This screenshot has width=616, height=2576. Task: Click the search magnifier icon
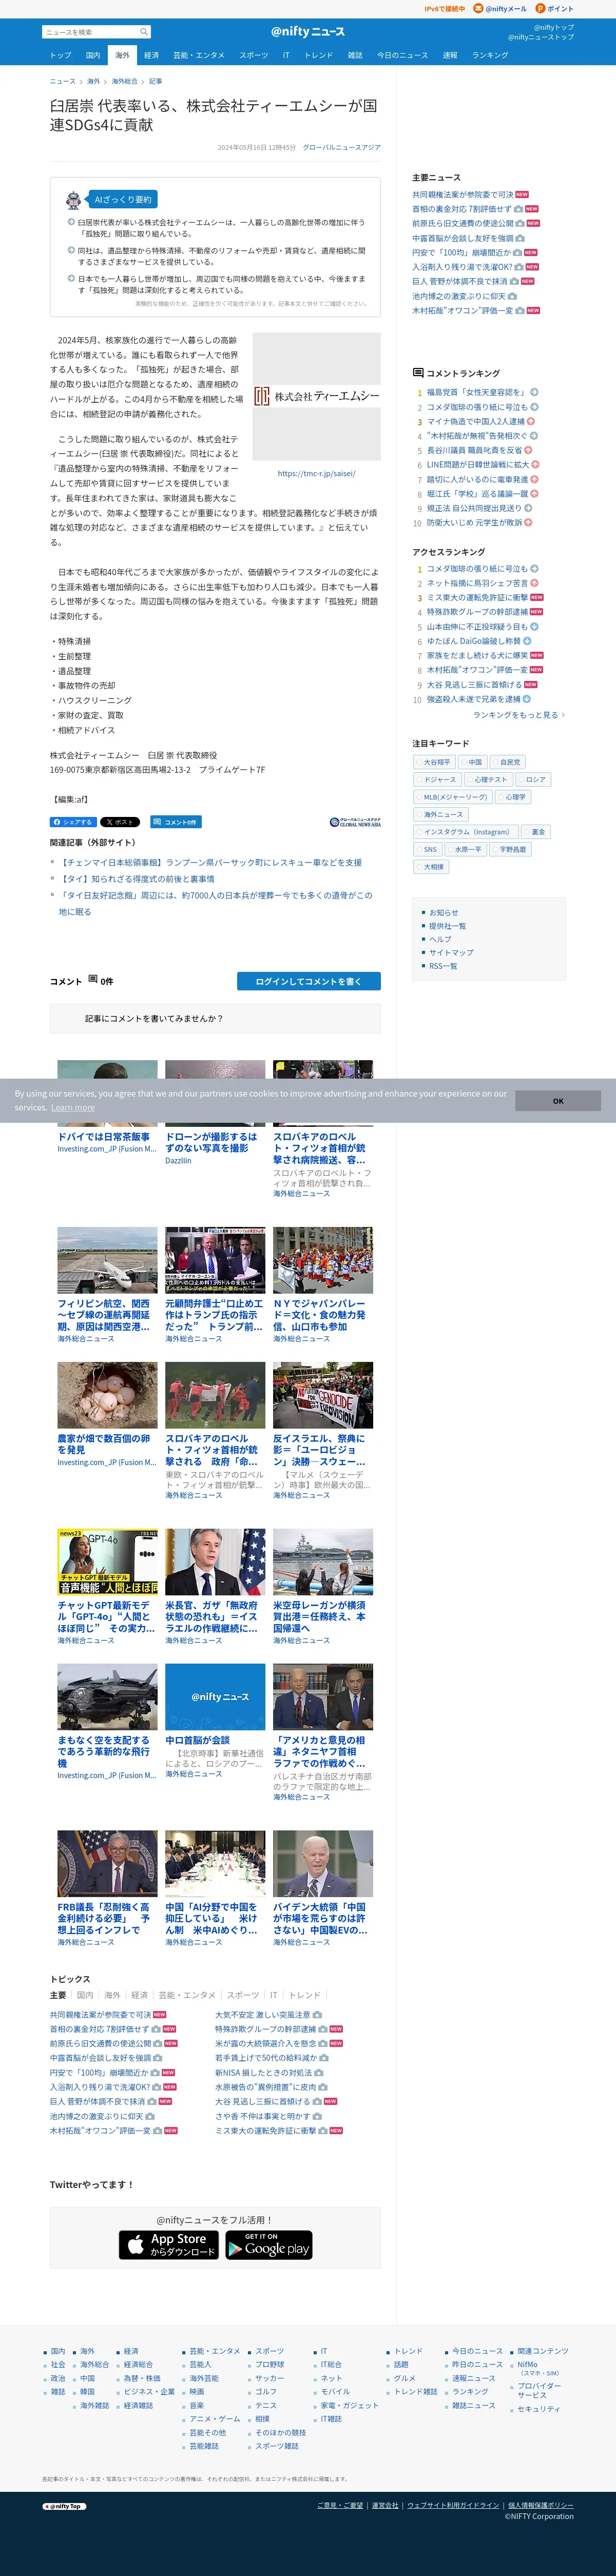[144, 32]
